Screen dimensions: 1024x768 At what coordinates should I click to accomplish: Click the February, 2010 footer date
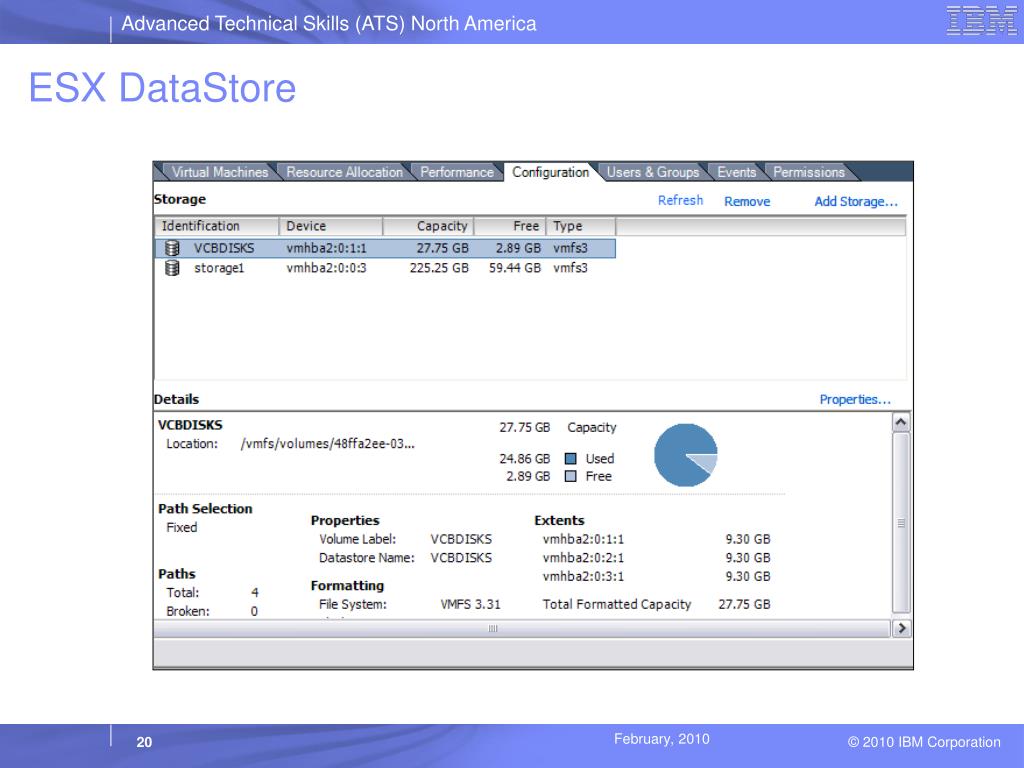(662, 739)
